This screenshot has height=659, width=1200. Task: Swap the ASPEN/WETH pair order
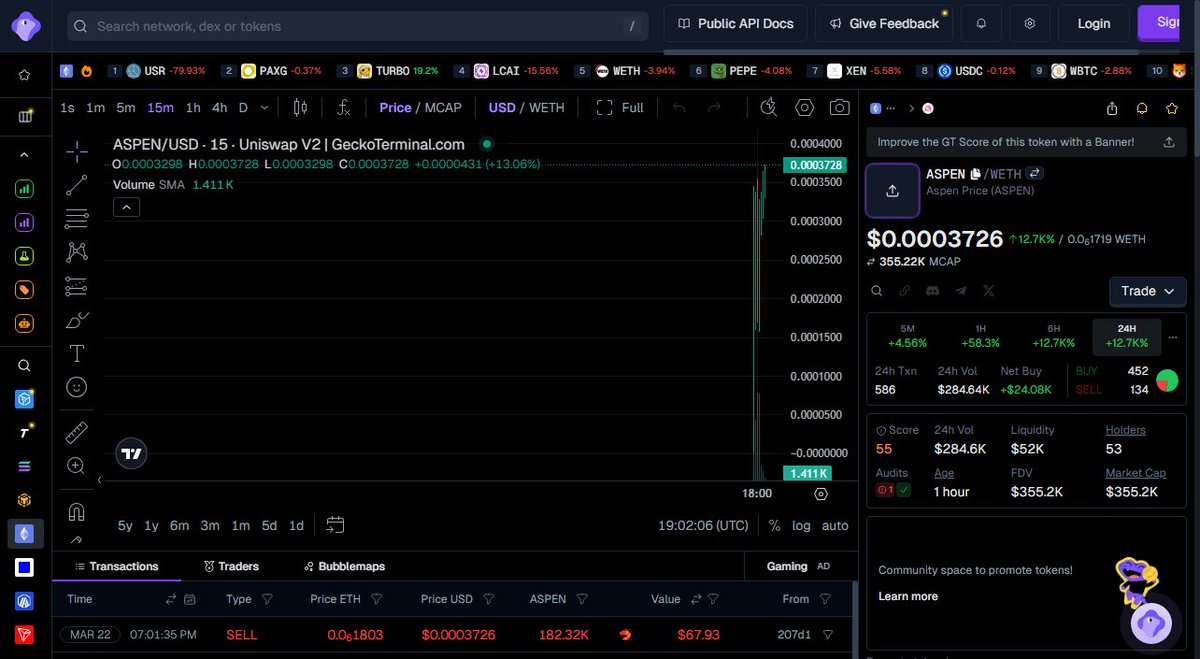click(x=1035, y=173)
